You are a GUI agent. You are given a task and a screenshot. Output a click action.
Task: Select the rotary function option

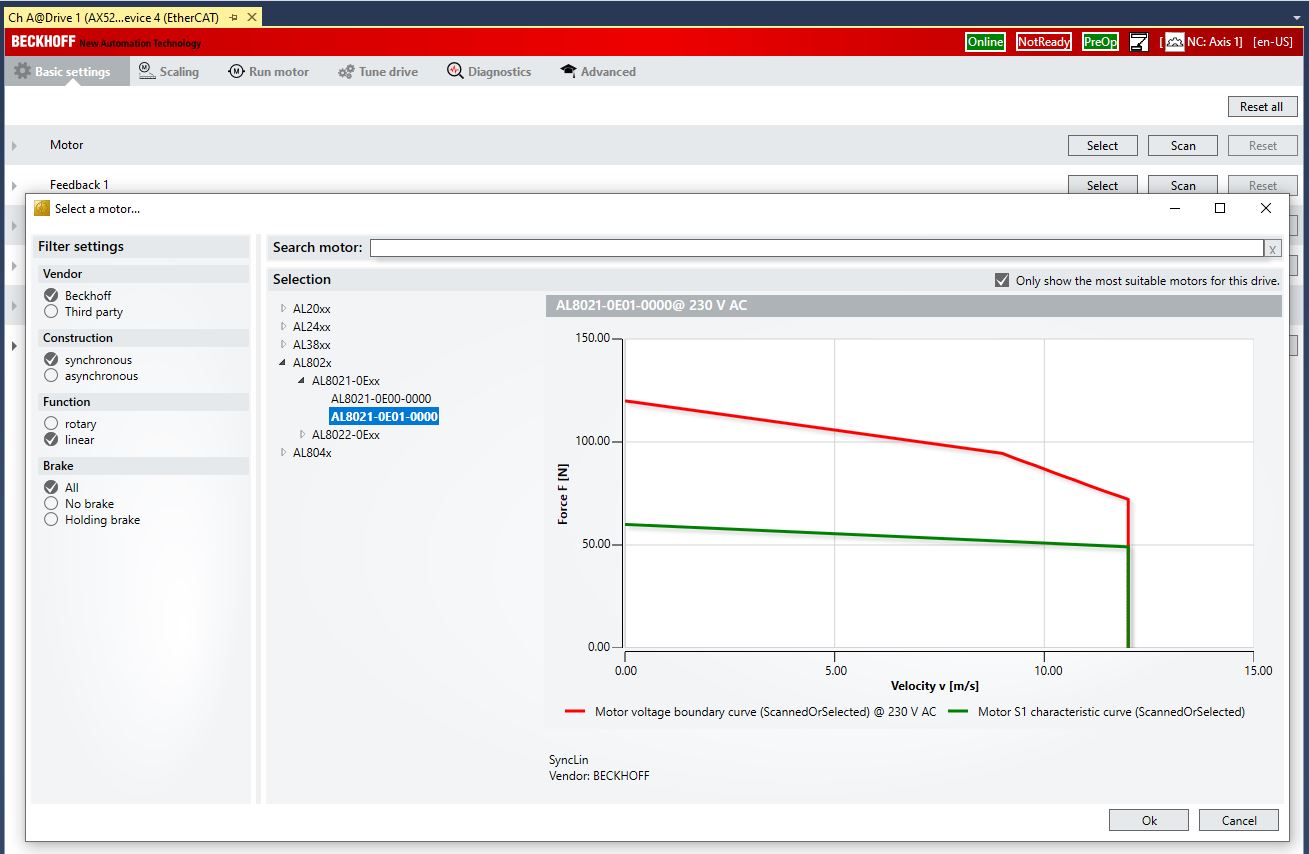tap(51, 424)
